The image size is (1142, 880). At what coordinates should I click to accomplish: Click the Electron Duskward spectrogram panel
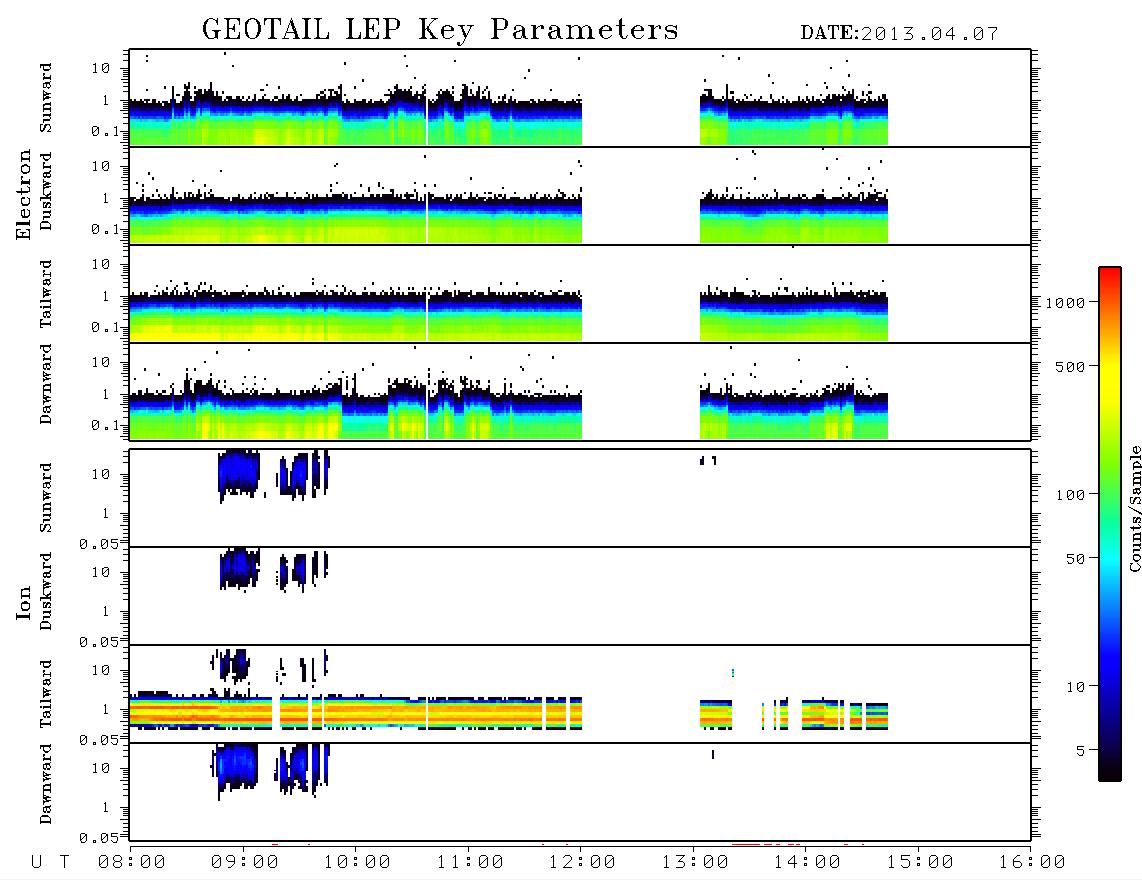(x=580, y=195)
